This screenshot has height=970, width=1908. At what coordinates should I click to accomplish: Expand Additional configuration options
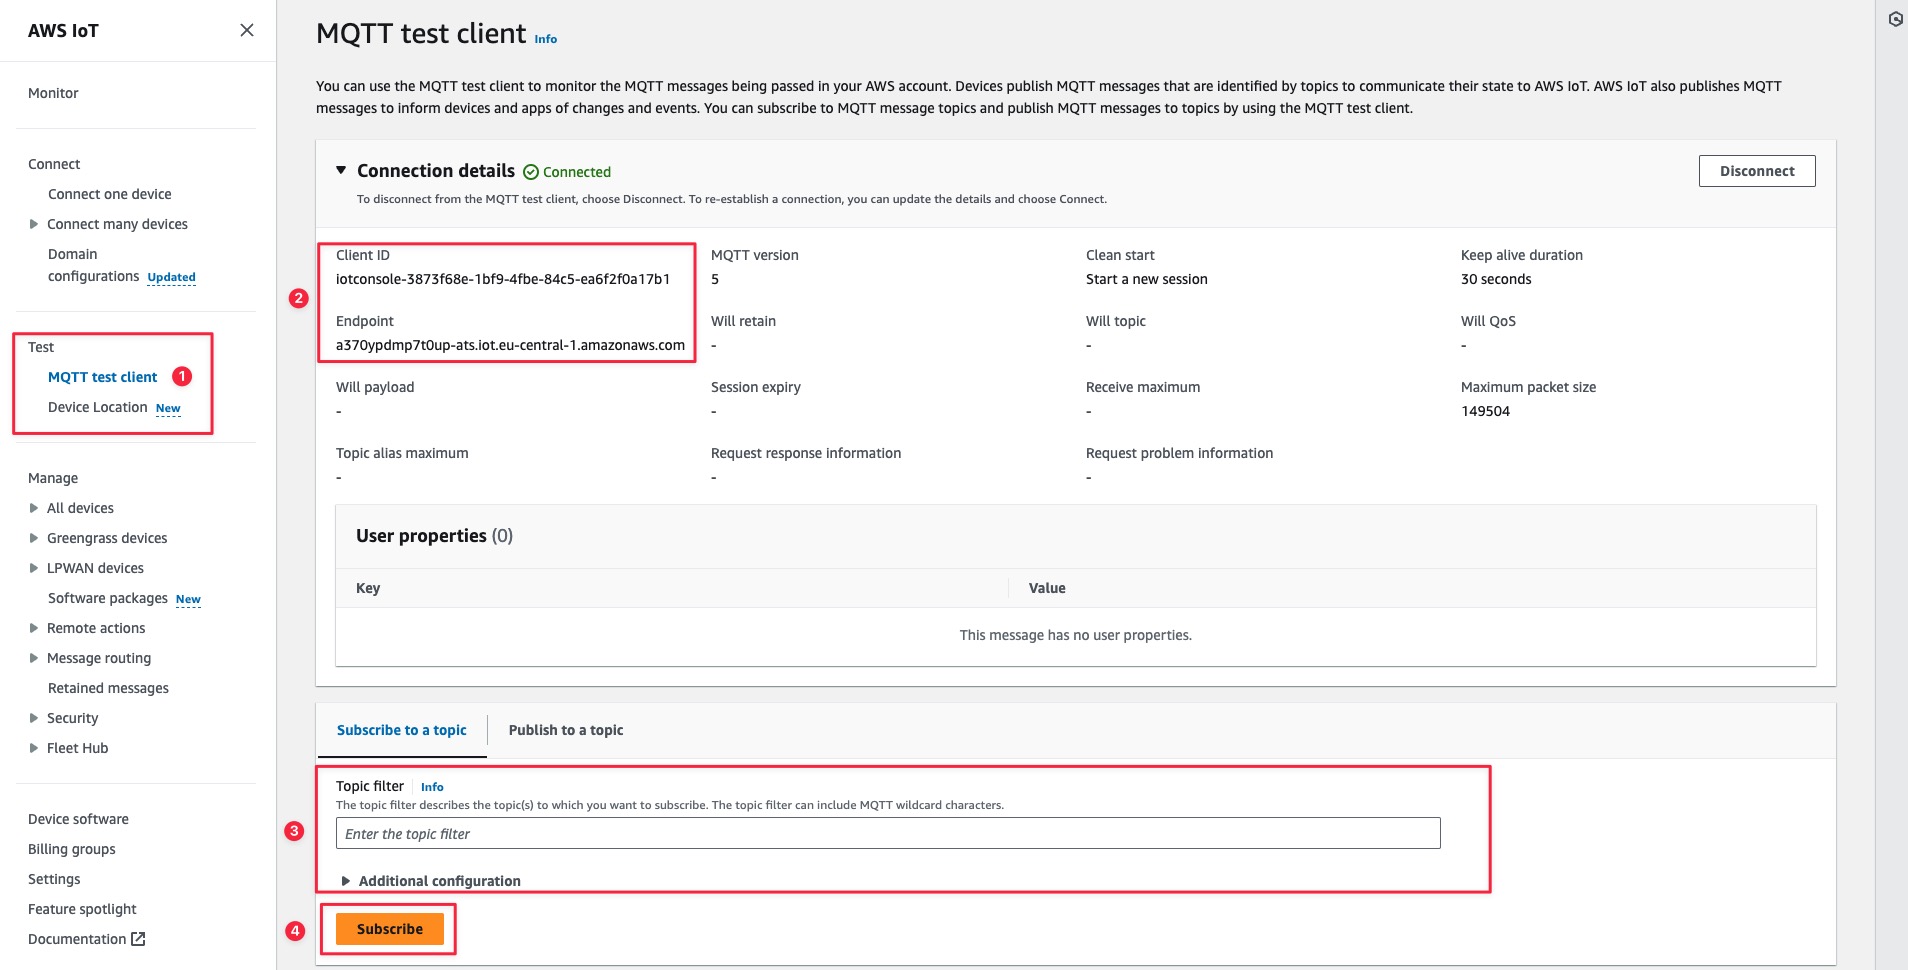[346, 881]
